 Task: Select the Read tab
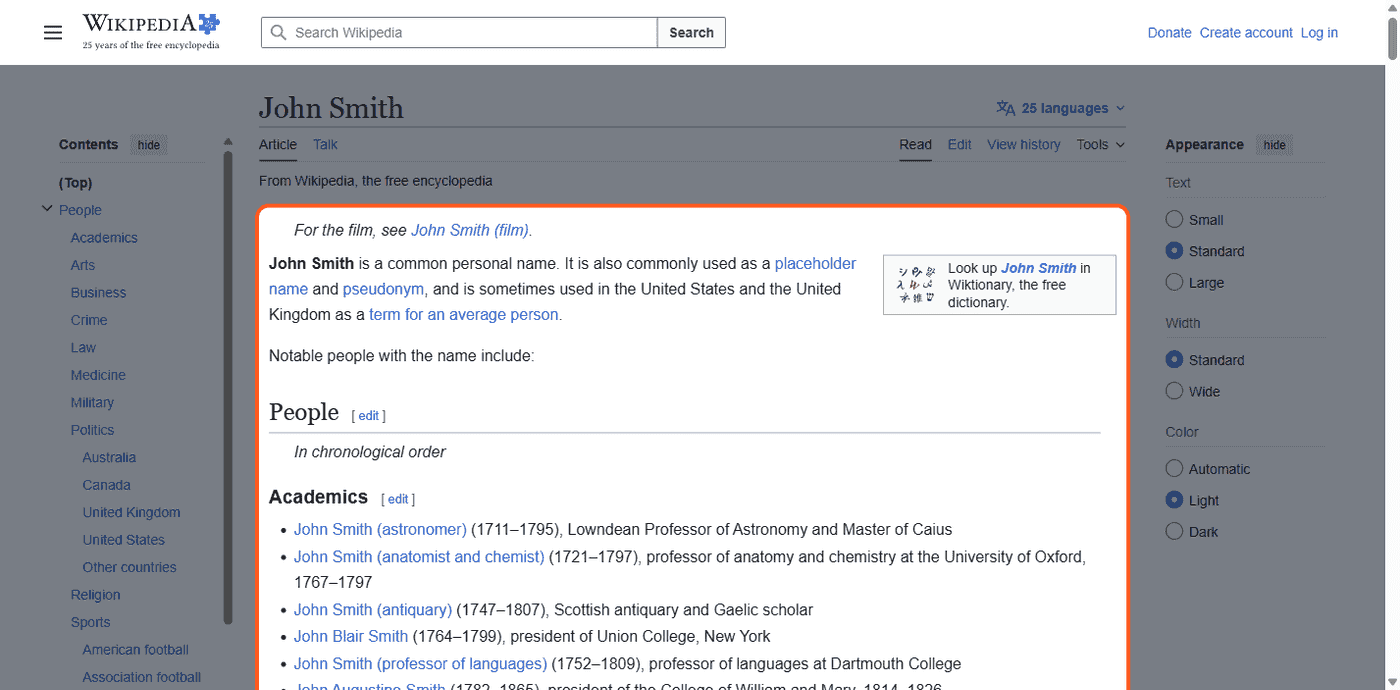tap(915, 144)
